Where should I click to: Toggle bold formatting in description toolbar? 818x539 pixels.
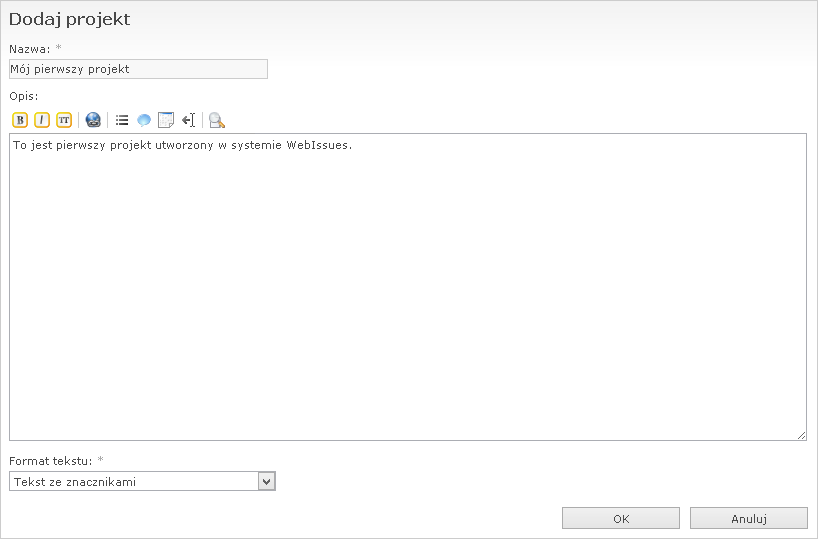click(x=20, y=120)
